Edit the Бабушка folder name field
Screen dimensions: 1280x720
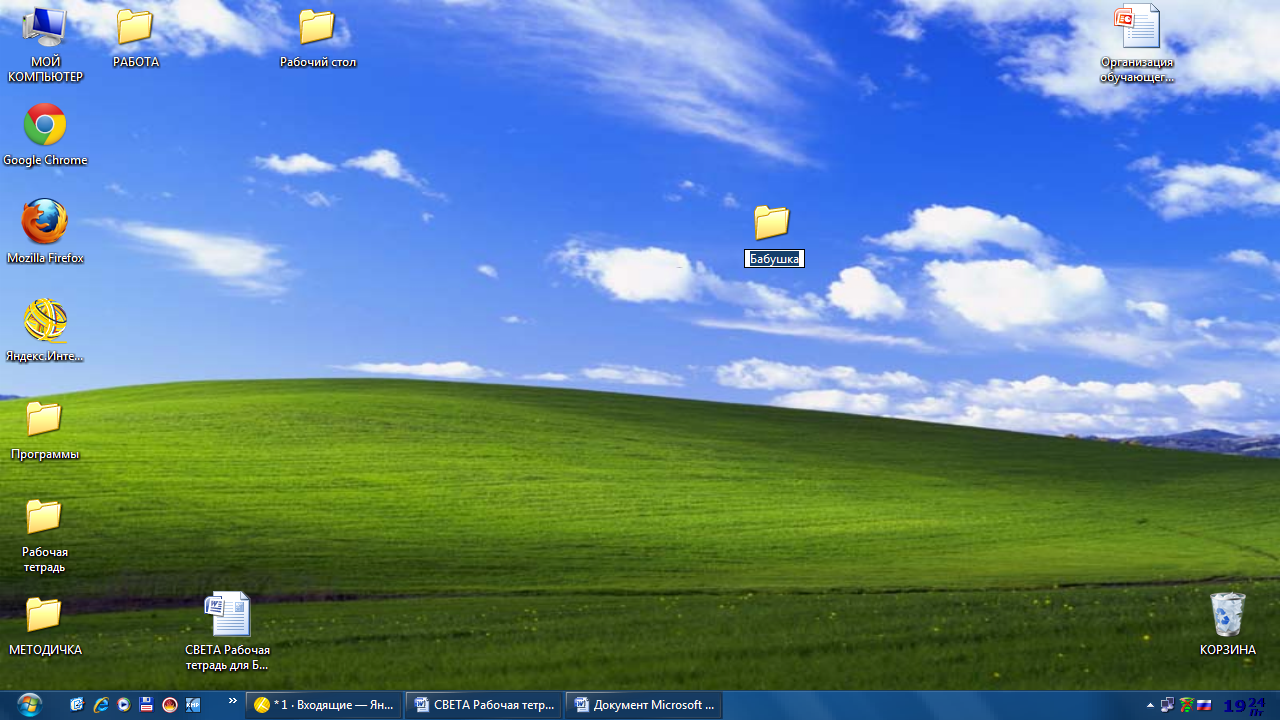(775, 259)
